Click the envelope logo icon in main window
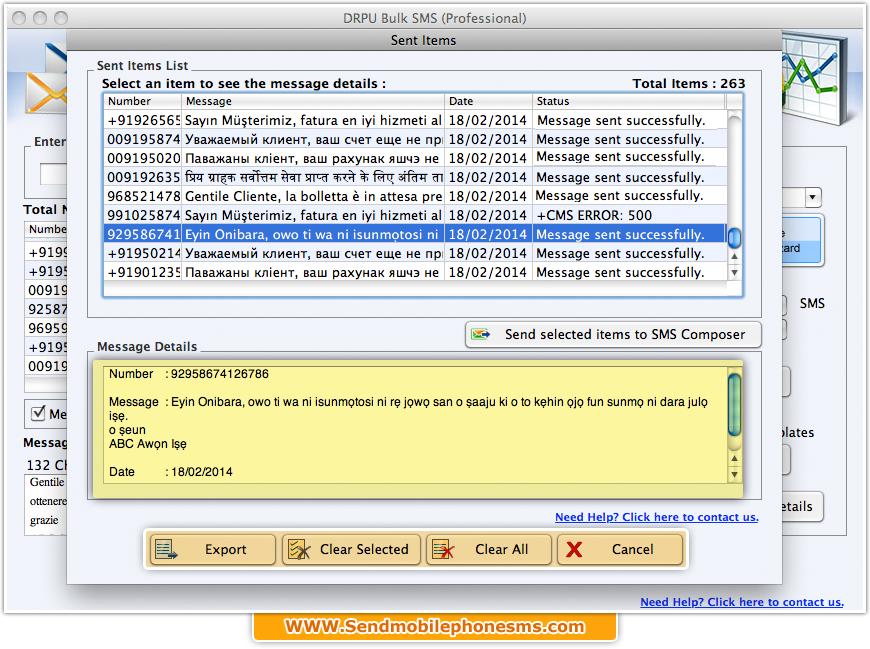 click(x=47, y=79)
